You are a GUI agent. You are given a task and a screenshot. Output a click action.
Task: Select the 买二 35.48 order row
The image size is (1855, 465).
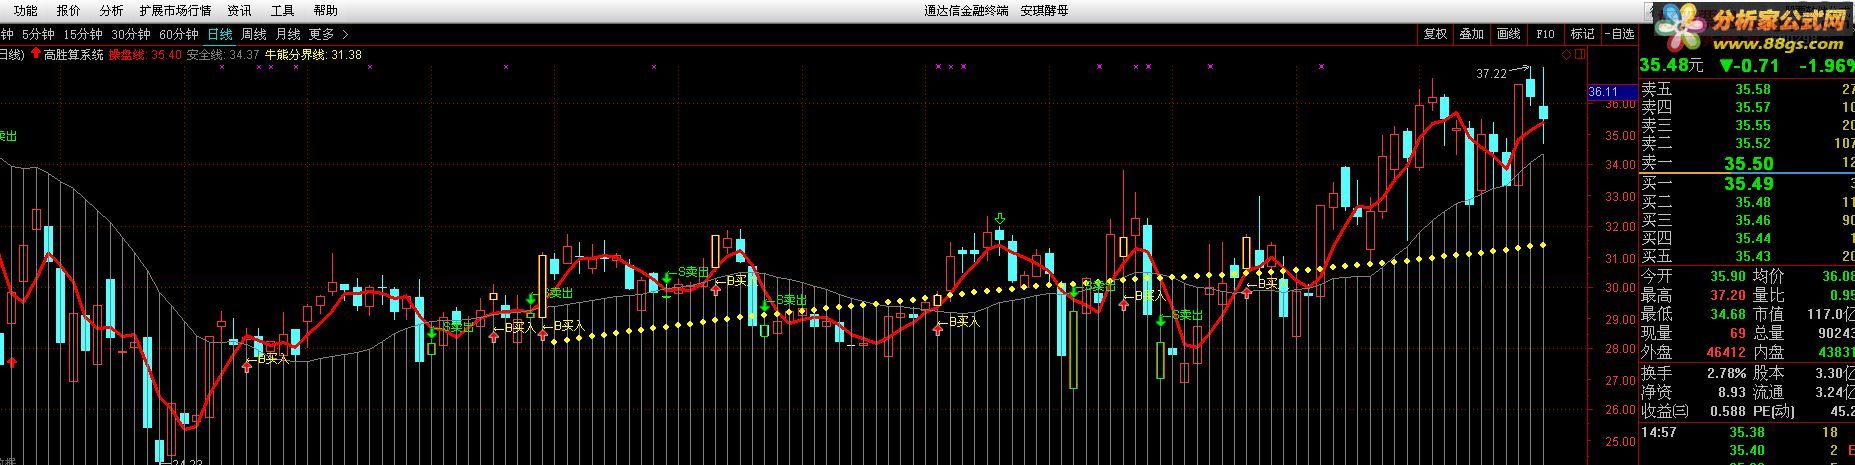coord(1748,203)
